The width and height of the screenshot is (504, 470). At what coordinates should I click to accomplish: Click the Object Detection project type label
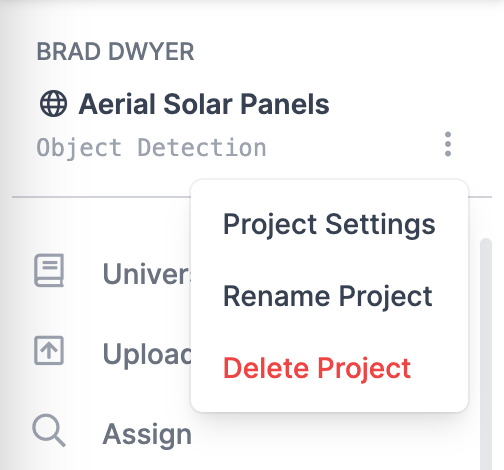pyautogui.click(x=151, y=147)
